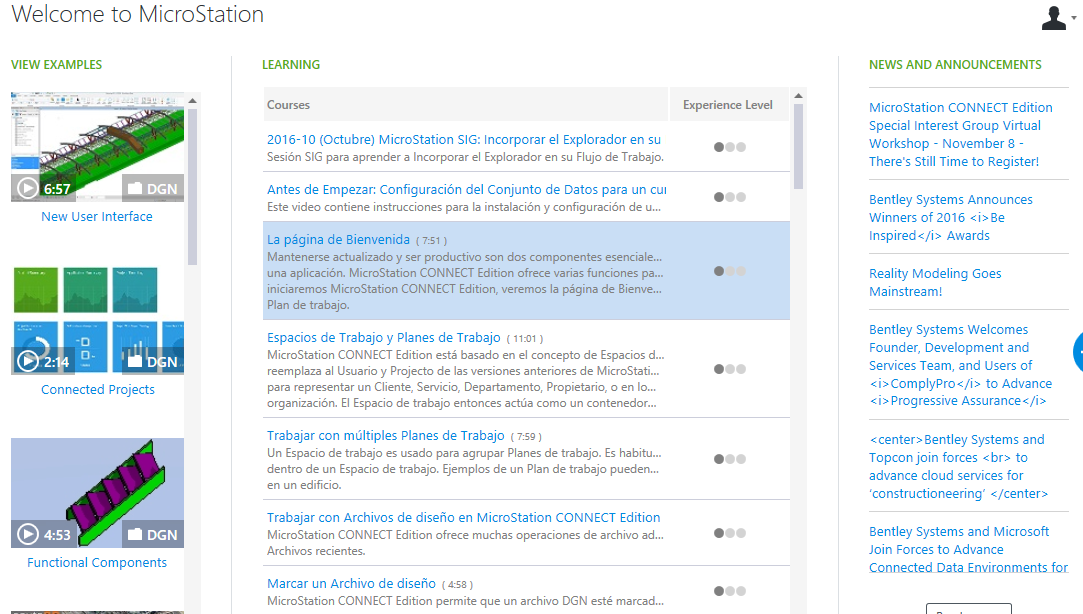Image resolution: width=1083 pixels, height=614 pixels.
Task: Open Bentley Systems and Microsoft news item
Action: (968, 550)
